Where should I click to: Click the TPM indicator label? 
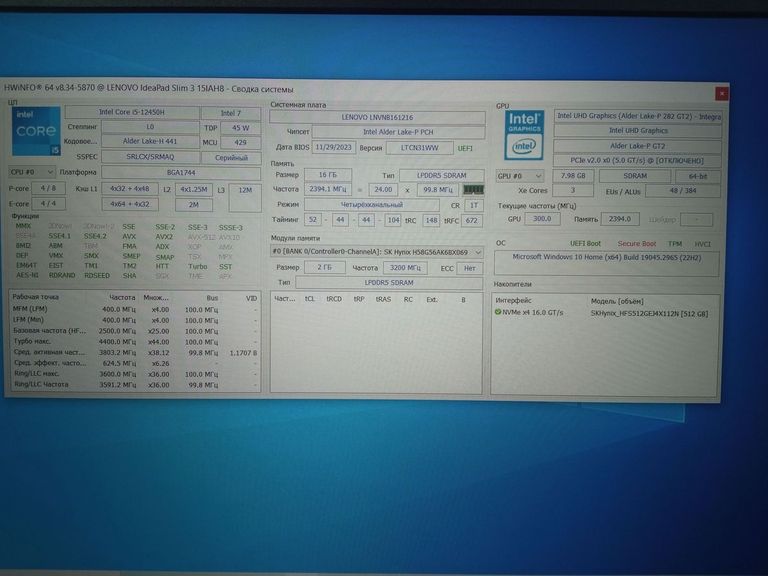pyautogui.click(x=675, y=243)
